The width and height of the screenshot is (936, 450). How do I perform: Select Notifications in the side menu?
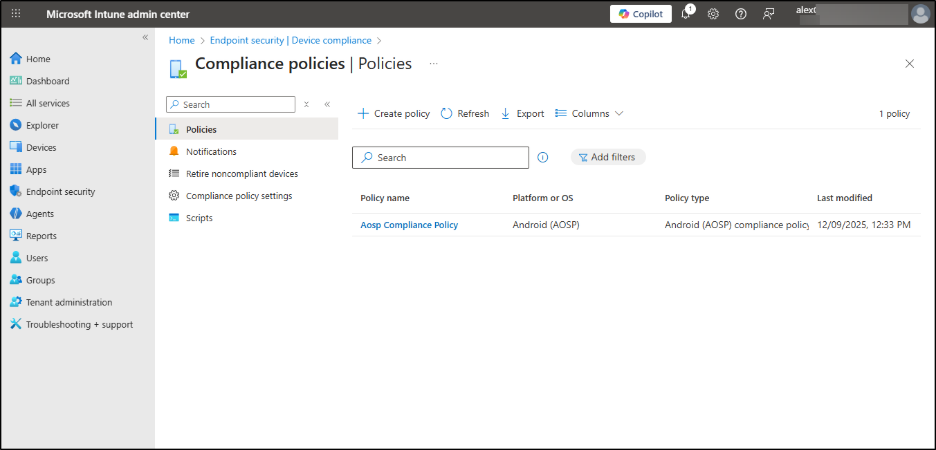(x=211, y=152)
